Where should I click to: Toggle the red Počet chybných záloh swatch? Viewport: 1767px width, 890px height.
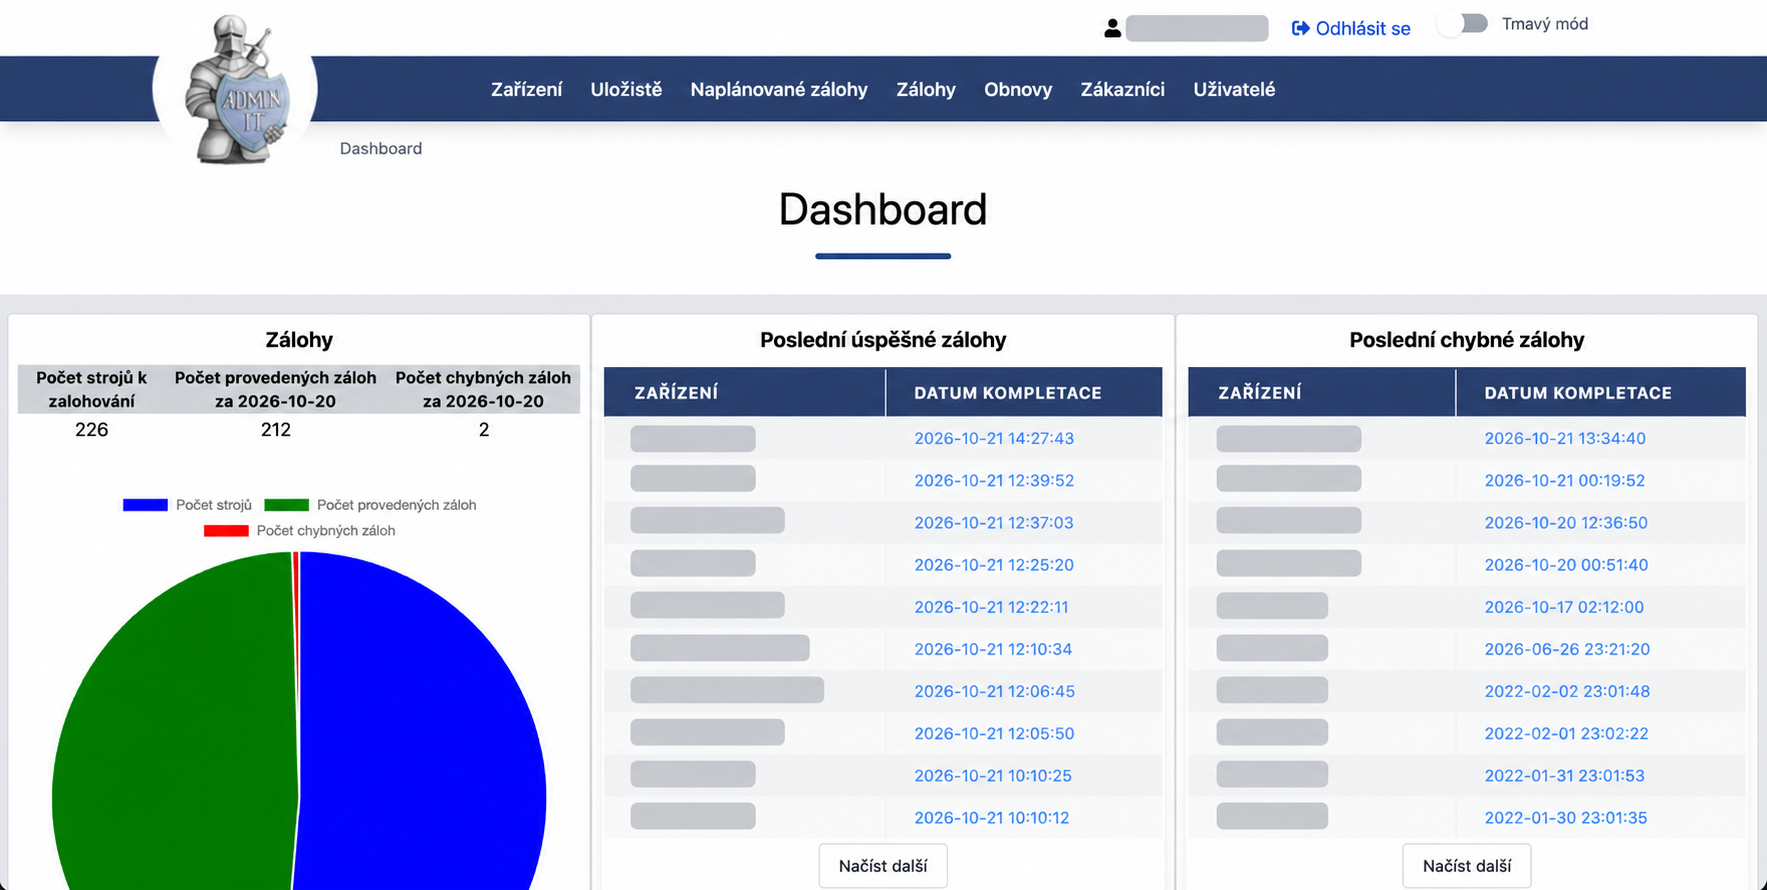click(226, 531)
